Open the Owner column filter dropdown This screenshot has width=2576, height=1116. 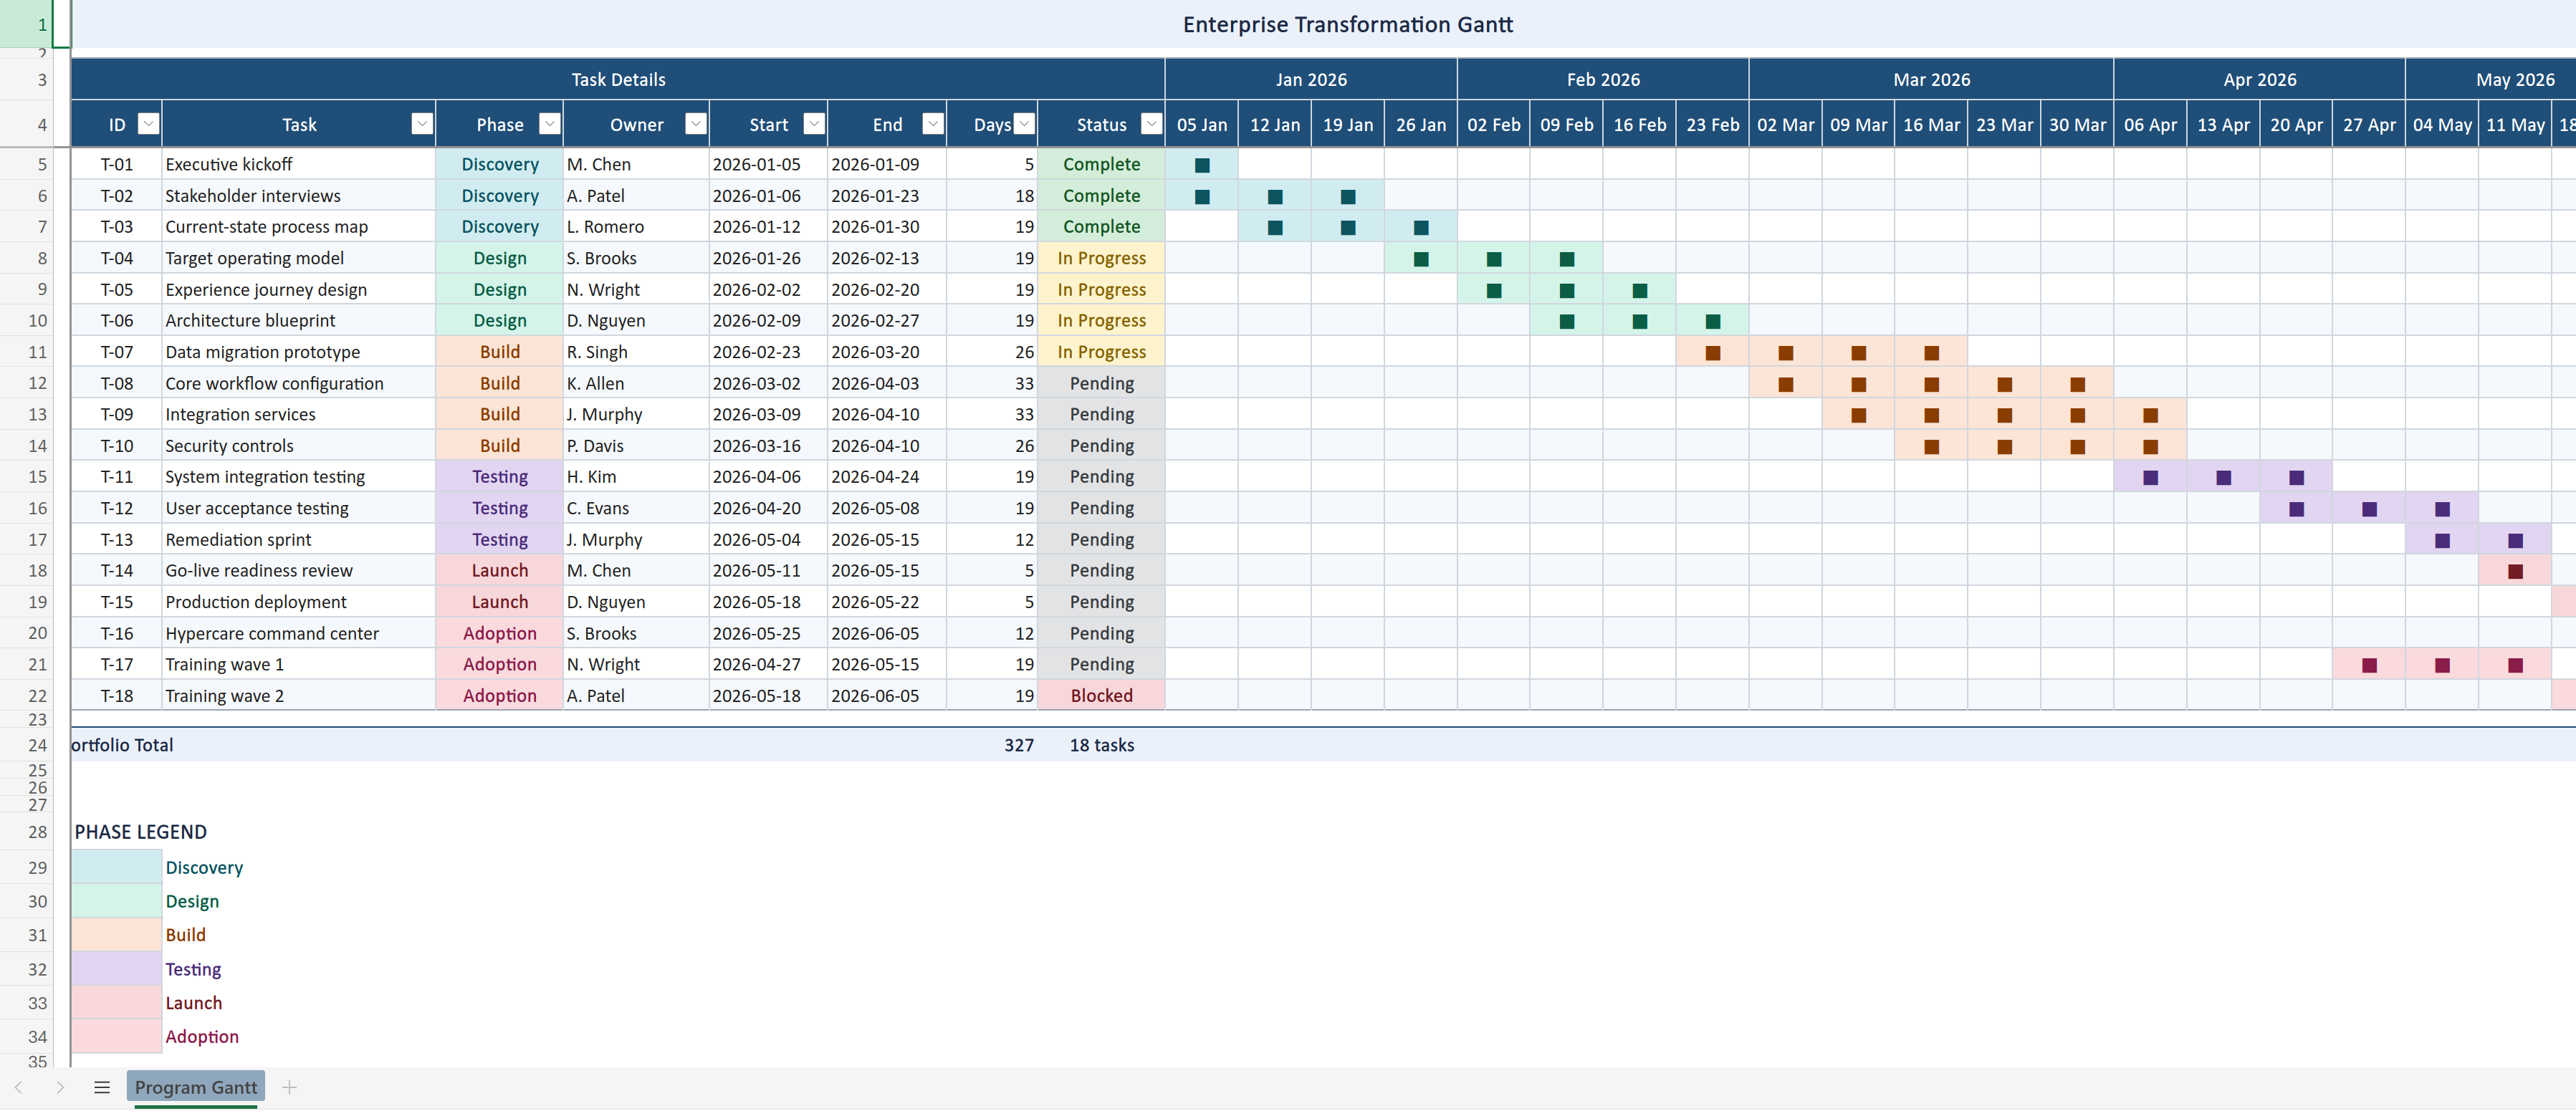(x=696, y=124)
